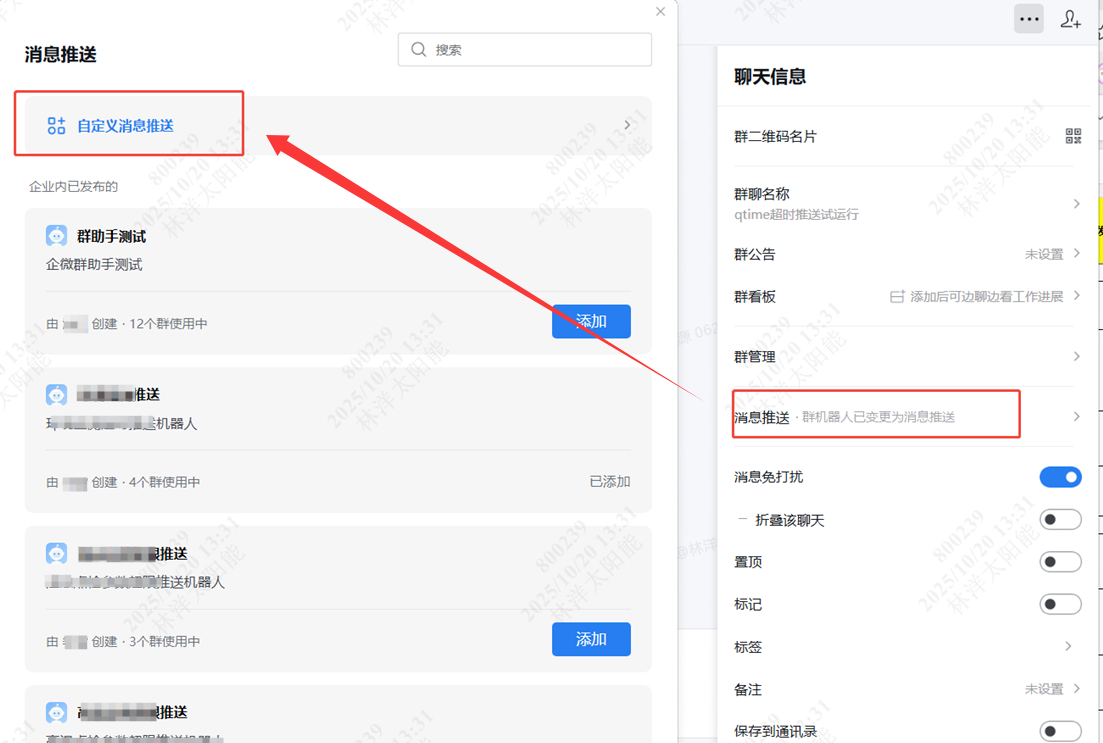Image resolution: width=1103 pixels, height=743 pixels.
Task: Enable 折叠该聊天 switch
Action: click(1060, 520)
